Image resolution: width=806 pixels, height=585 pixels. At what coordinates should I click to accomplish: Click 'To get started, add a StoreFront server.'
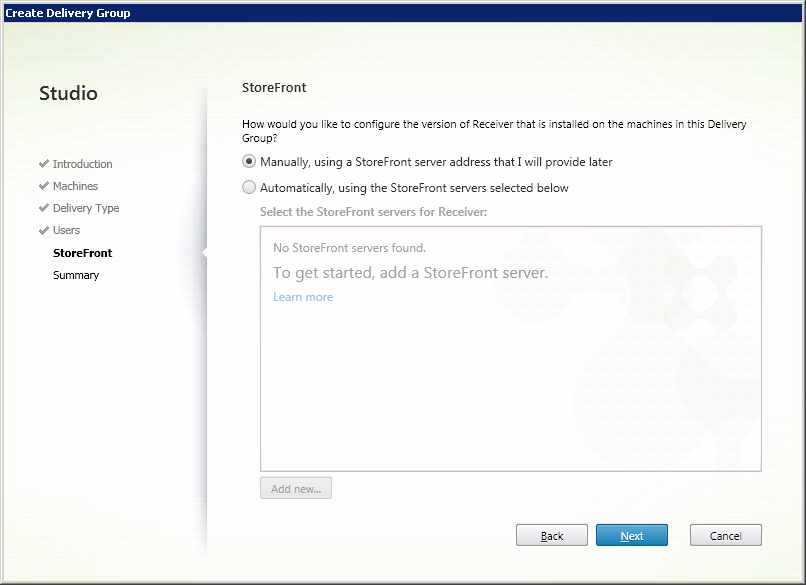pos(411,272)
